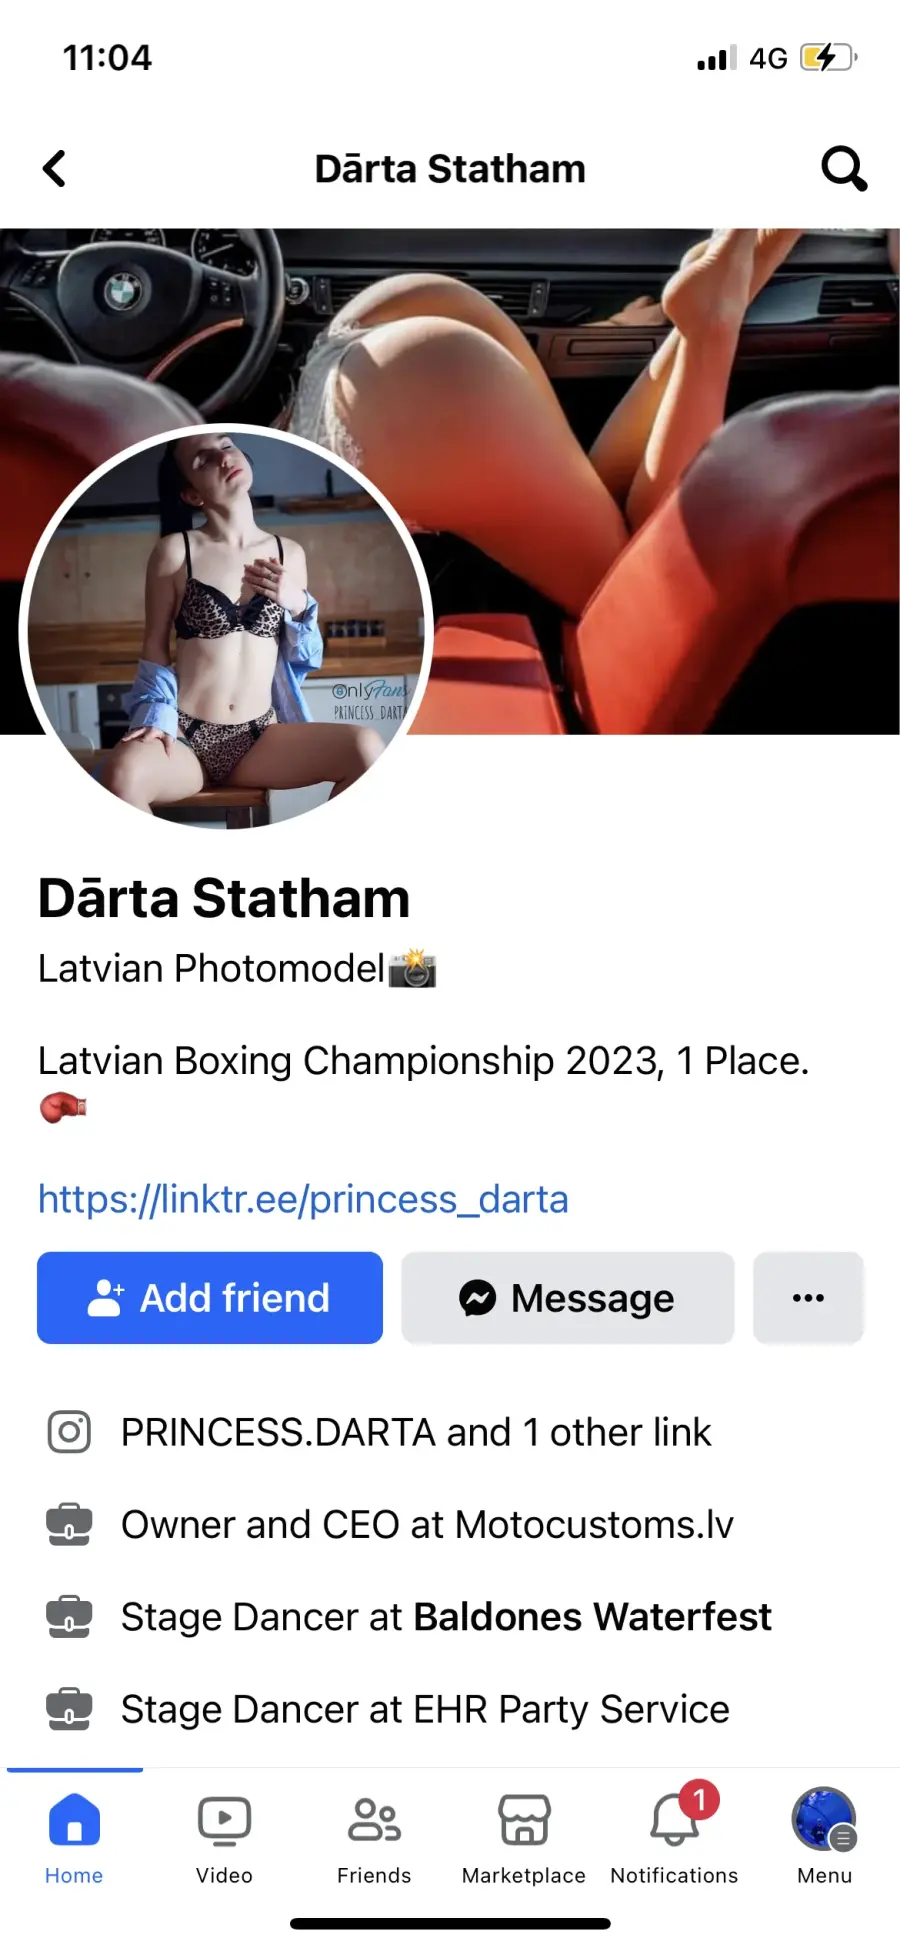Viewport: 900px width, 1948px height.
Task: Open Notifications with red badge
Action: click(675, 1838)
